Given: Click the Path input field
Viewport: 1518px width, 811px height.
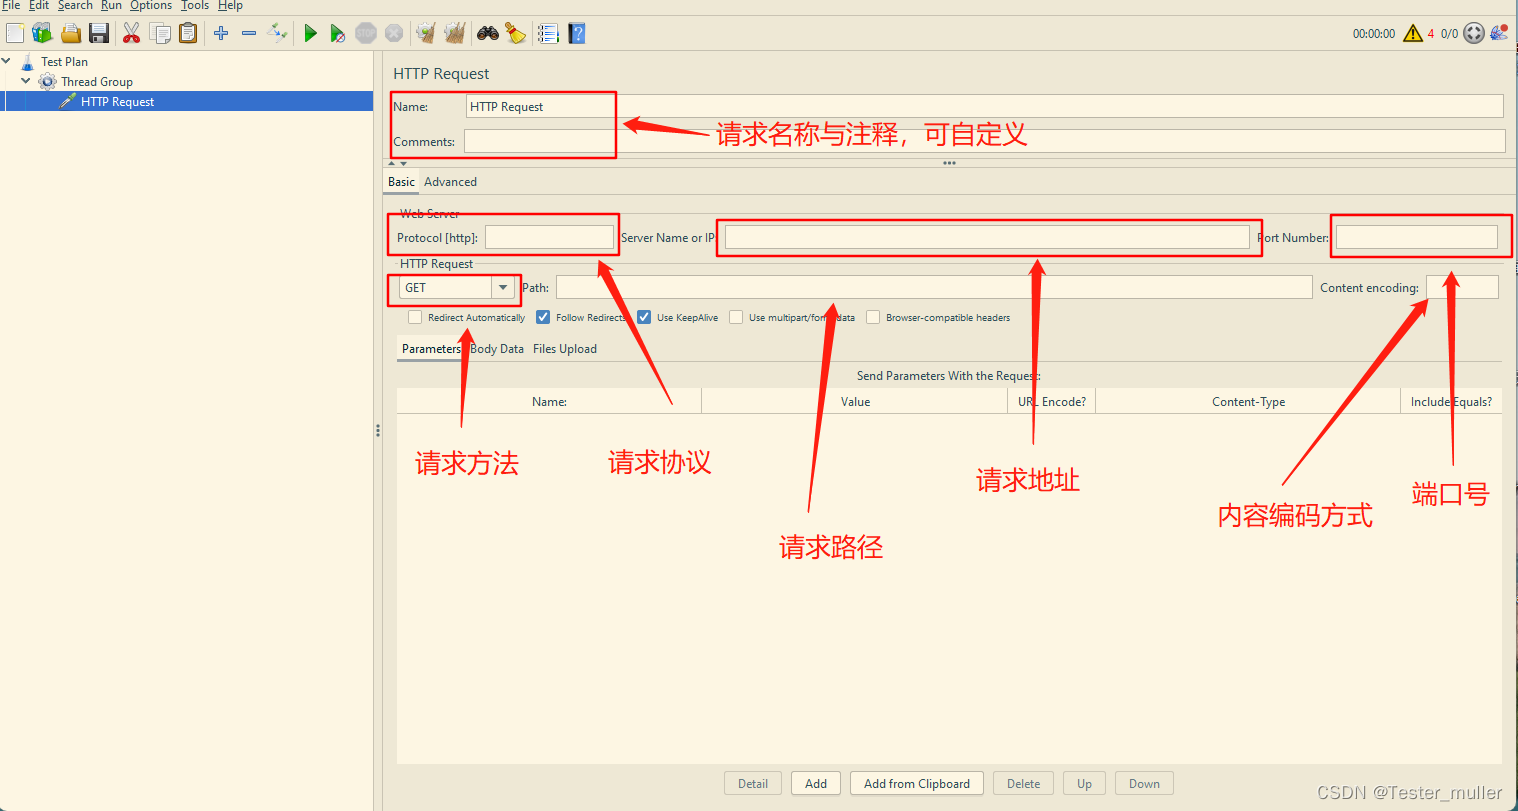Looking at the screenshot, I should (934, 287).
